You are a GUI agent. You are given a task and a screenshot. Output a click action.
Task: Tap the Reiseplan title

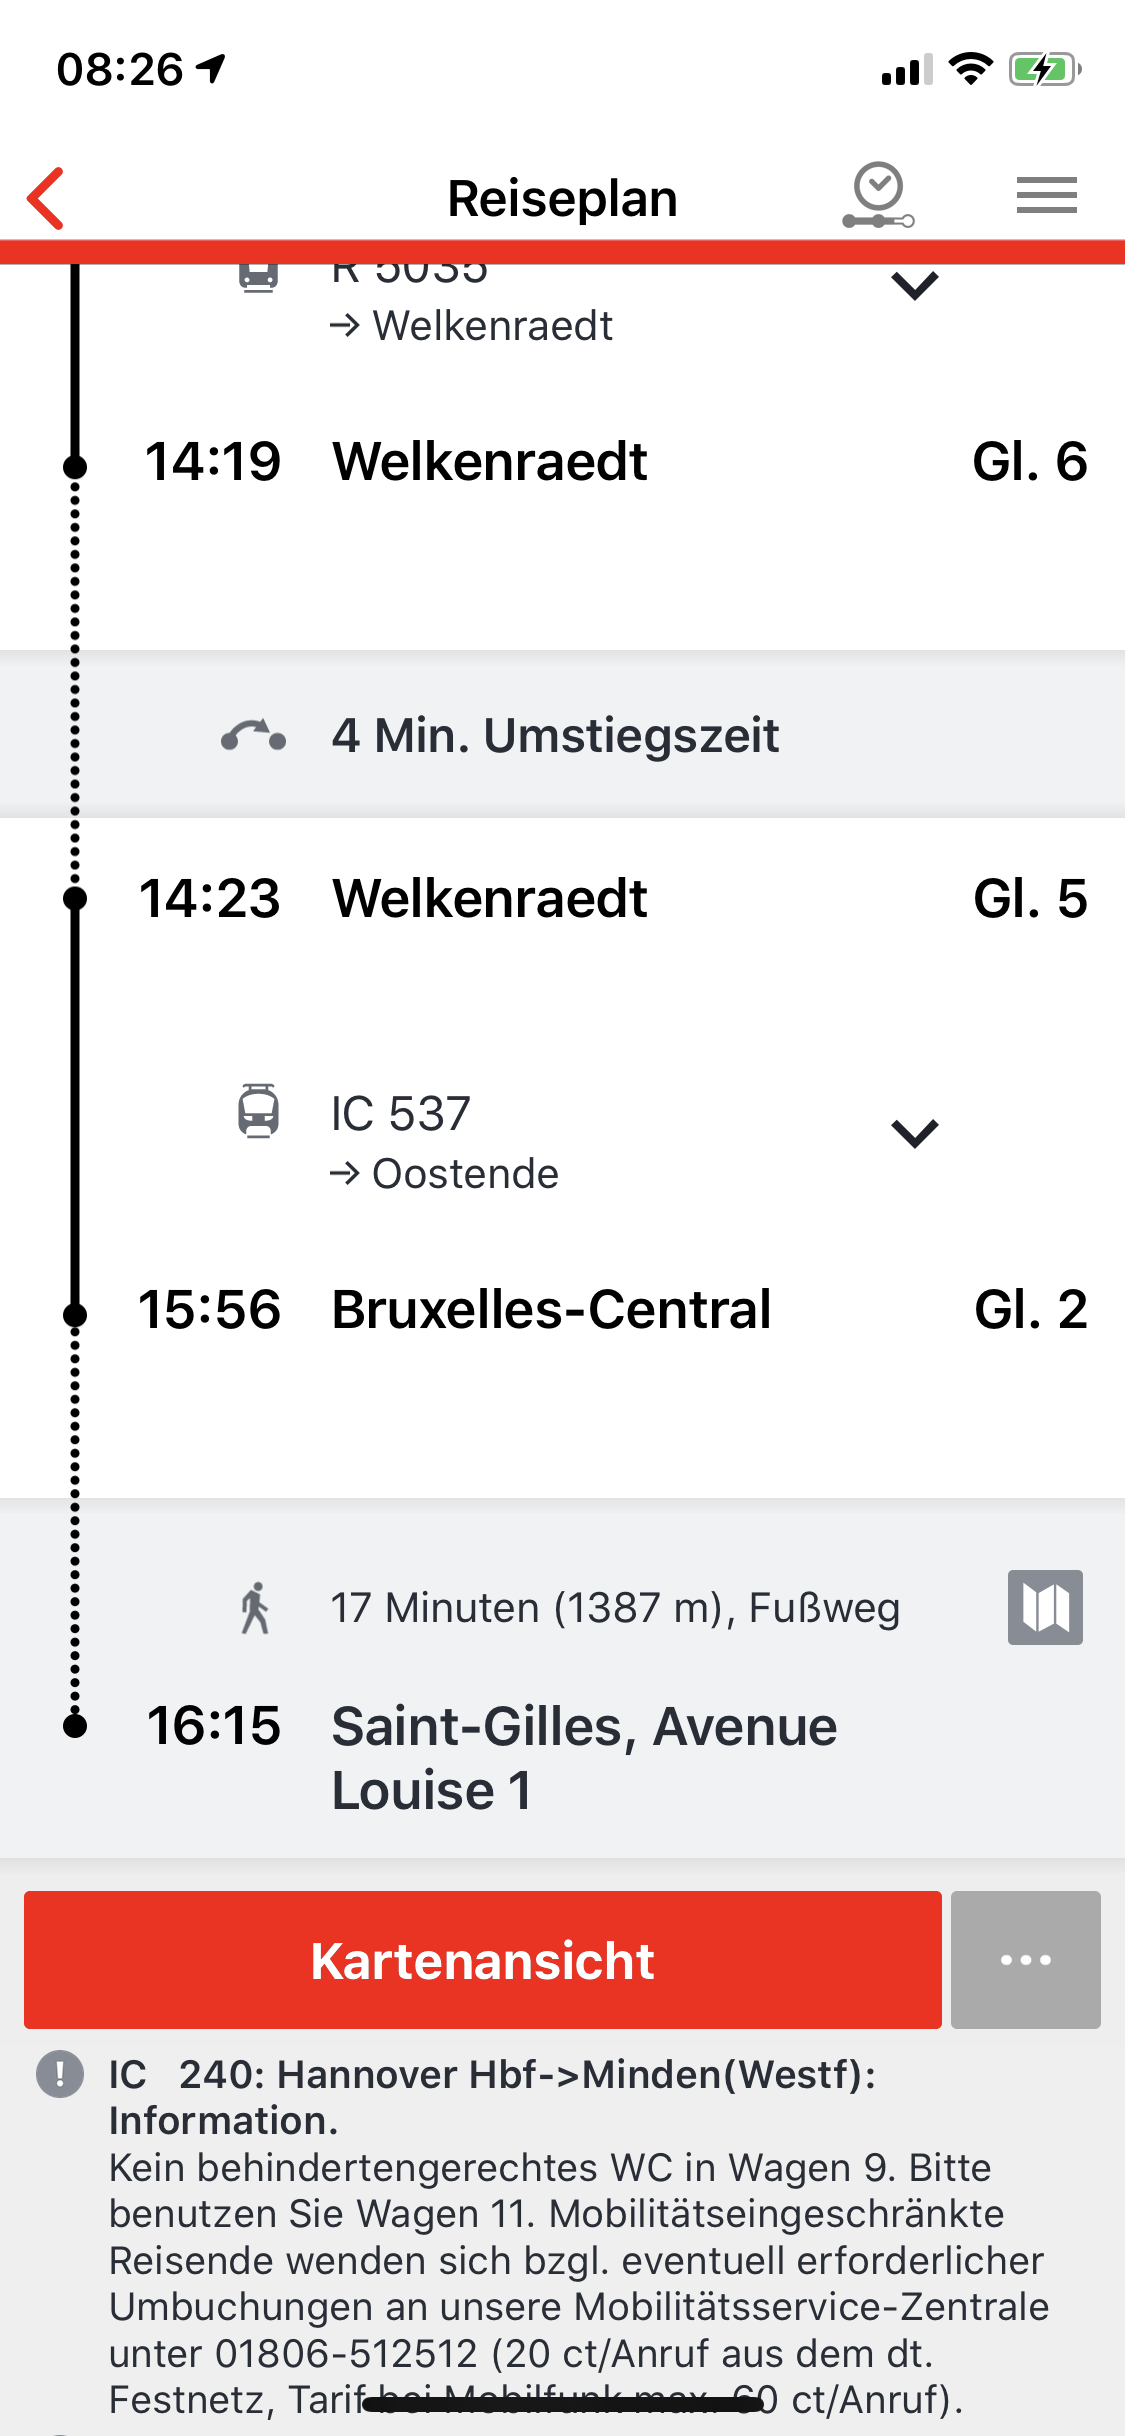point(562,198)
